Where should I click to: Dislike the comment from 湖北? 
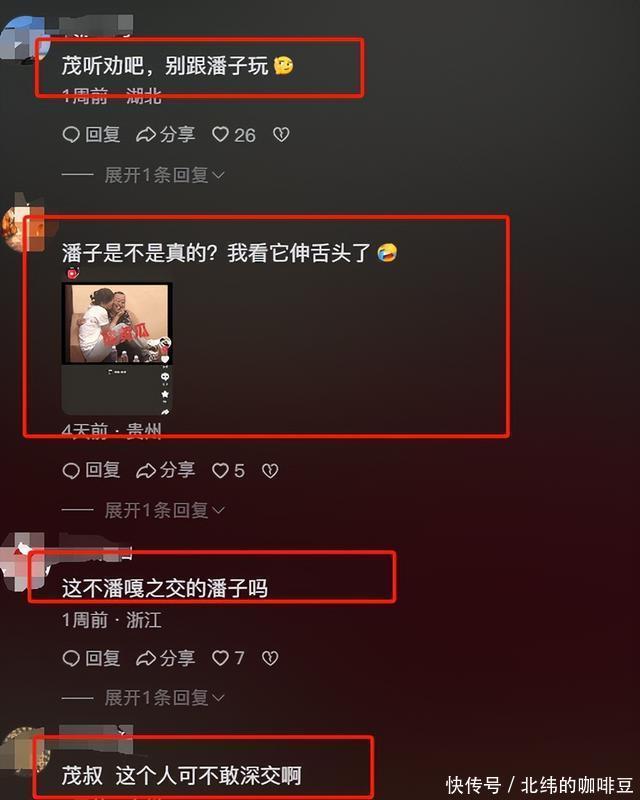click(281, 135)
